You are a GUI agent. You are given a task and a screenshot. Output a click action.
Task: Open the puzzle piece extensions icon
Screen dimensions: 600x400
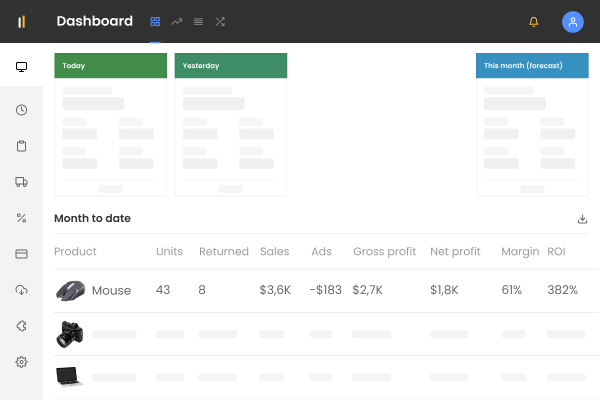coord(21,326)
